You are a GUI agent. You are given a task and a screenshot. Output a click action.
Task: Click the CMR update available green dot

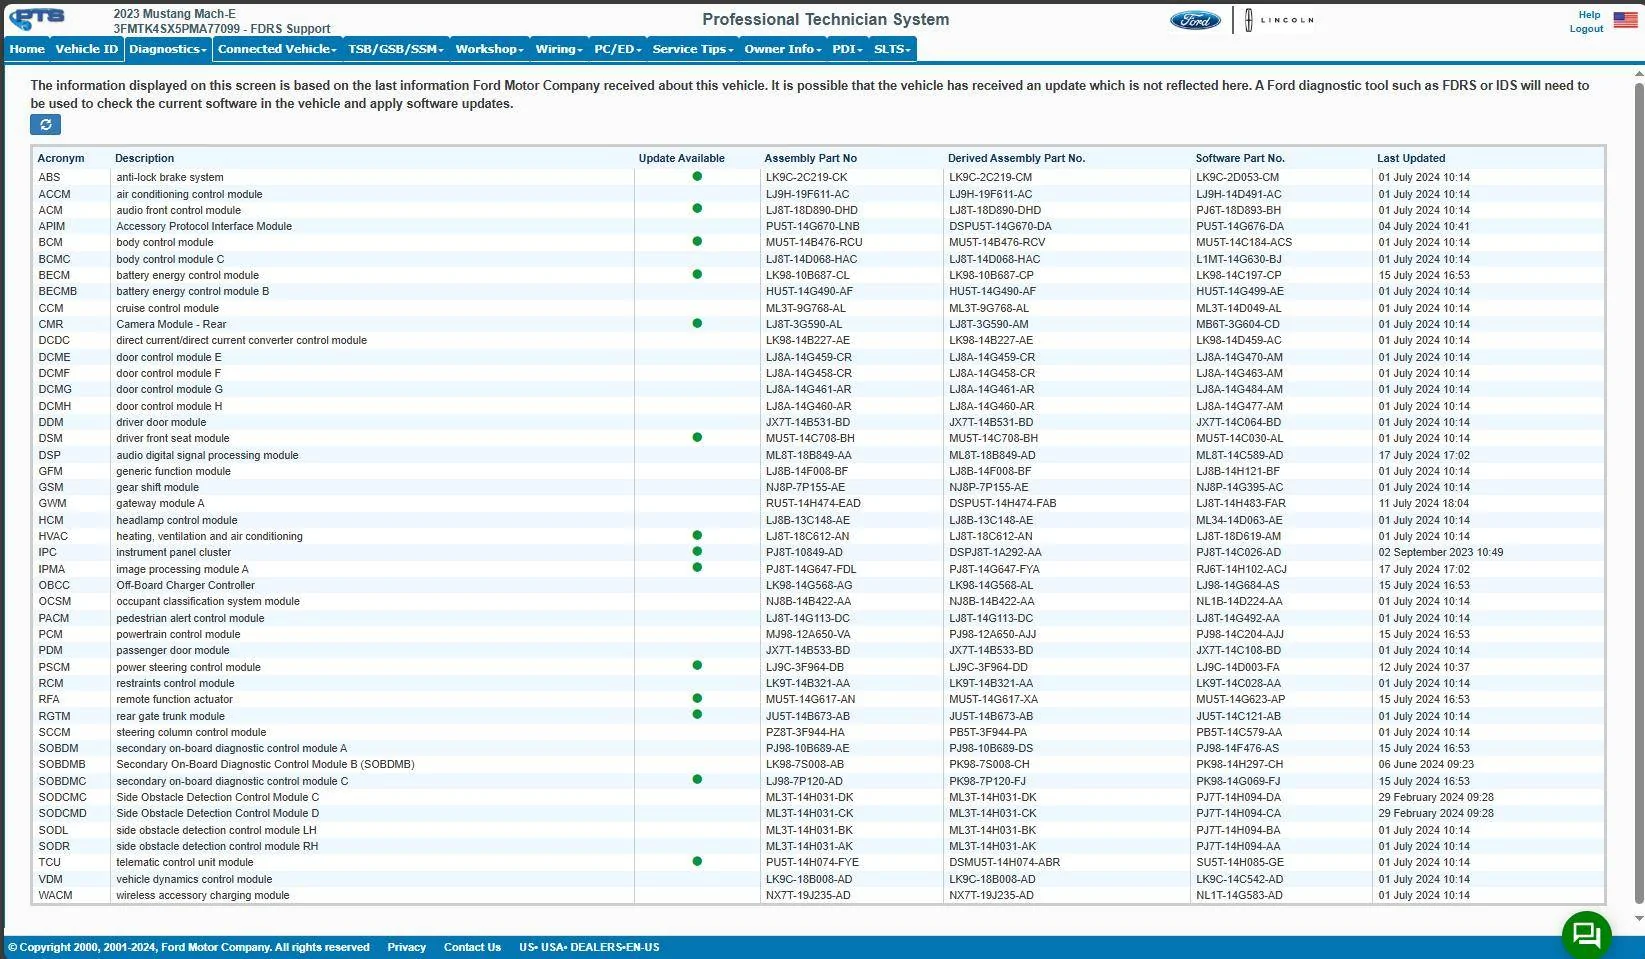point(697,323)
